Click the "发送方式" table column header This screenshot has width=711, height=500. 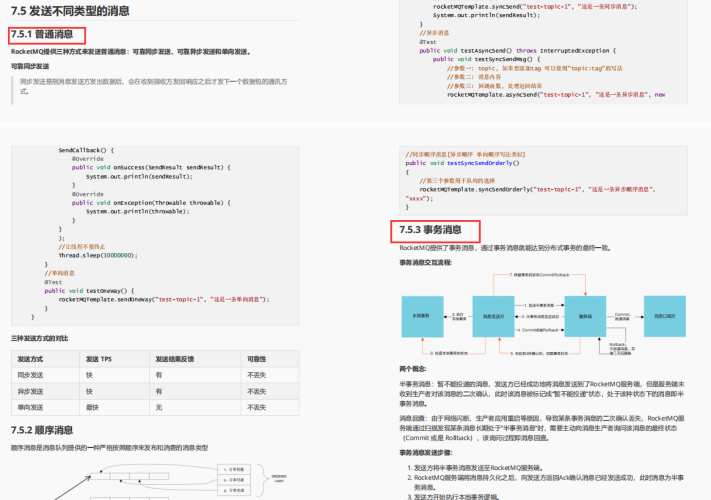[30, 359]
